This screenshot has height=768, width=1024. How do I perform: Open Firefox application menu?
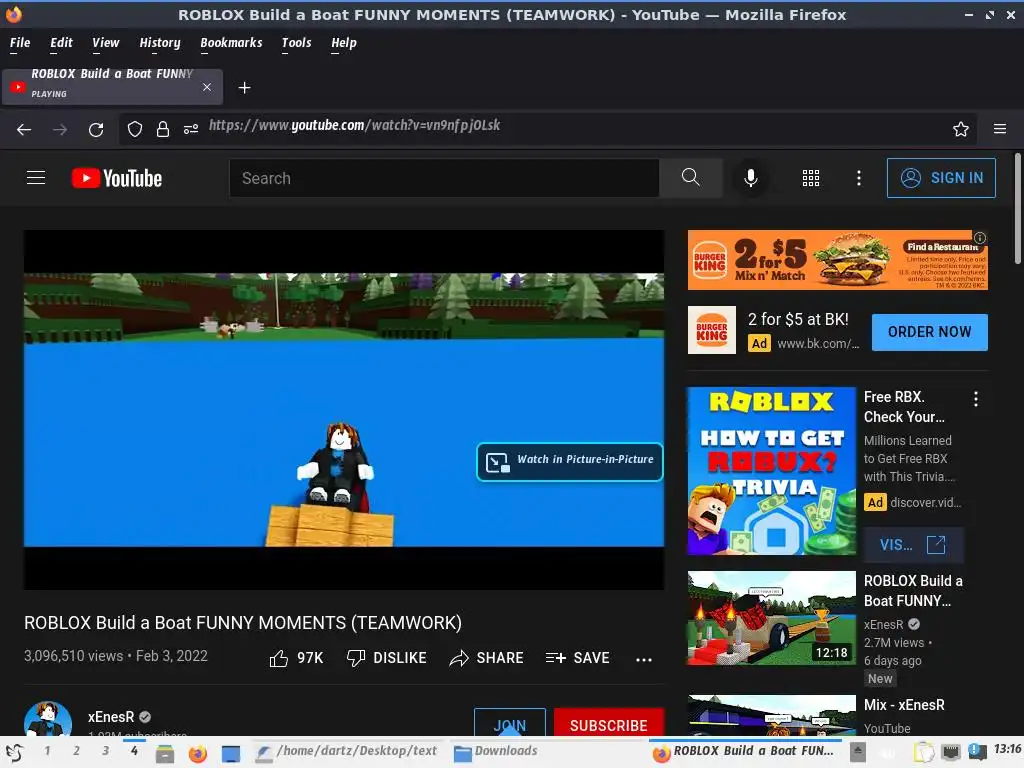(1000, 129)
